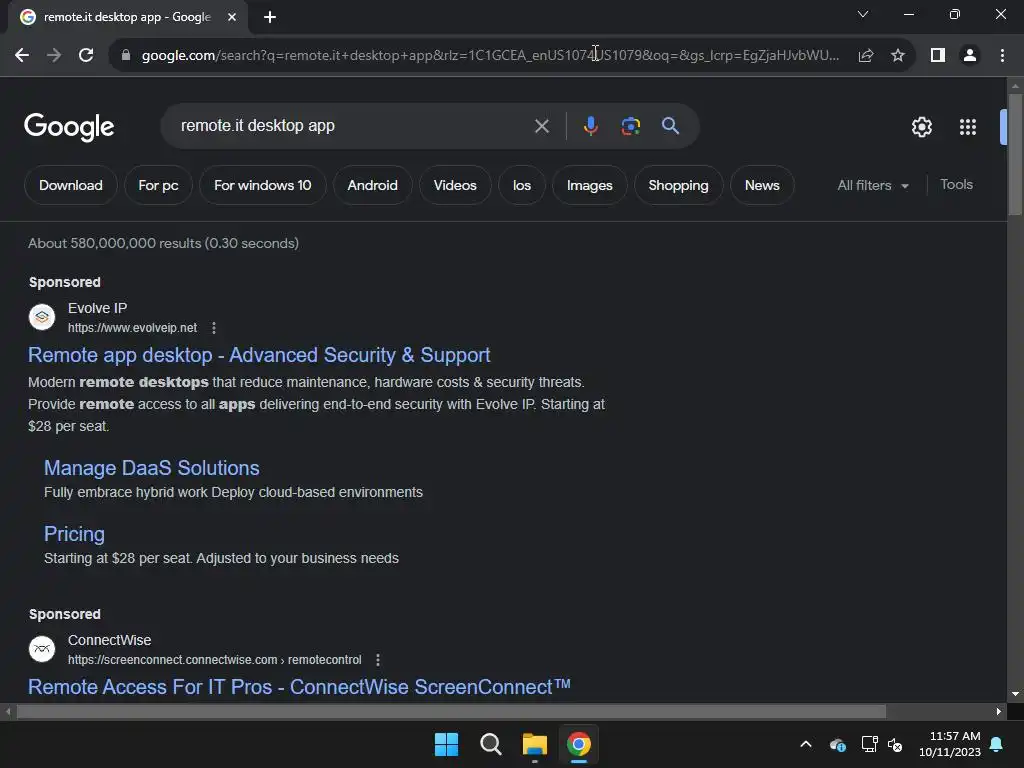
Task: Open the evolveip.net URL link
Action: tap(132, 328)
